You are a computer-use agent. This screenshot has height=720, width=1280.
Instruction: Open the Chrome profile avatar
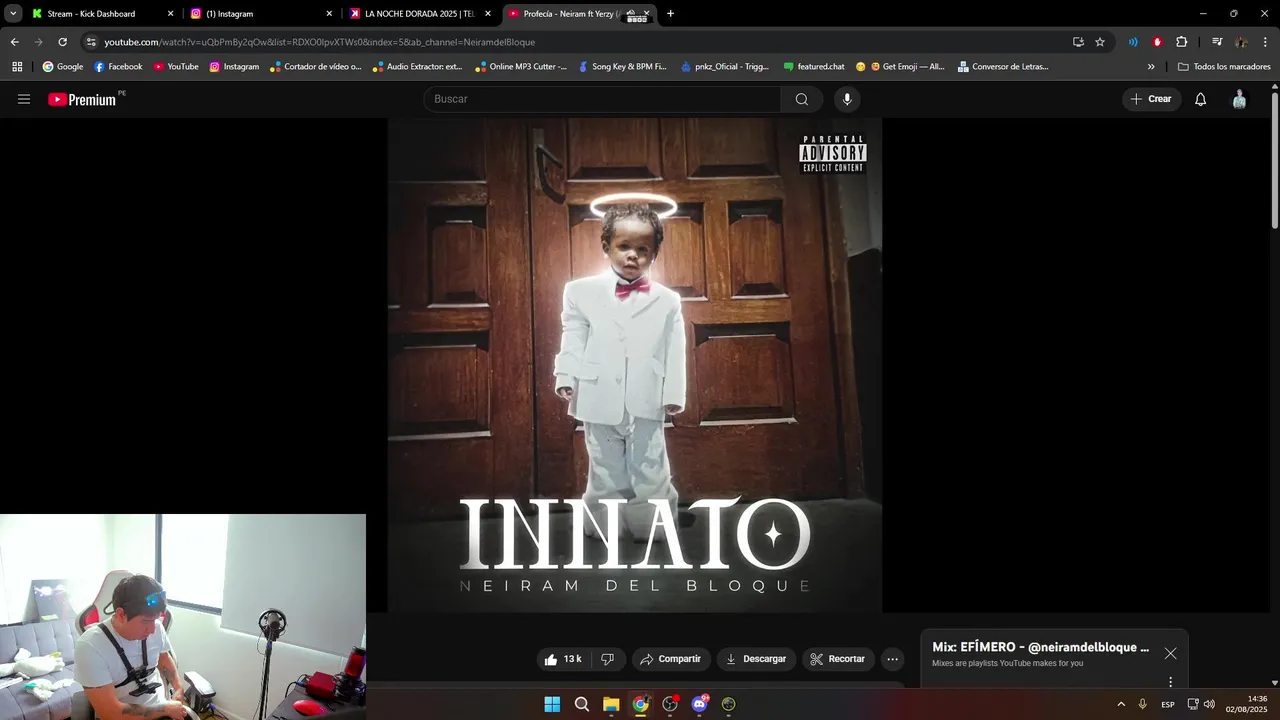coord(1241,42)
